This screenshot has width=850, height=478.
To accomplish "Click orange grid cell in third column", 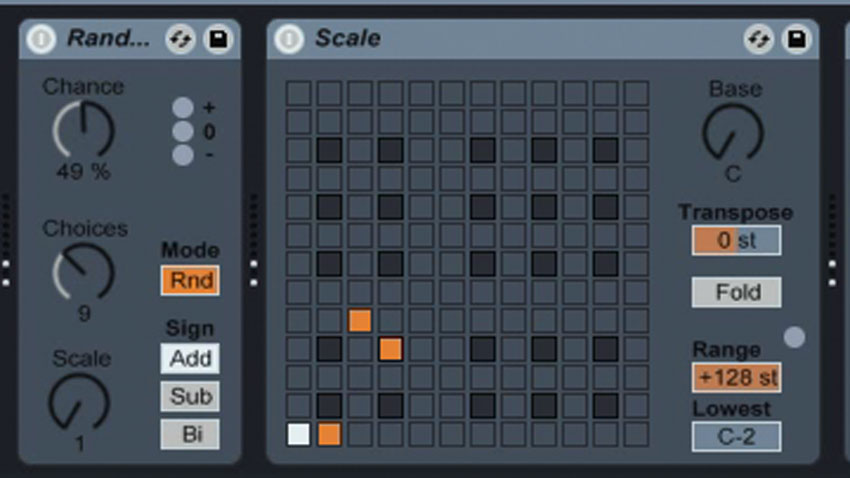I will click(x=360, y=320).
